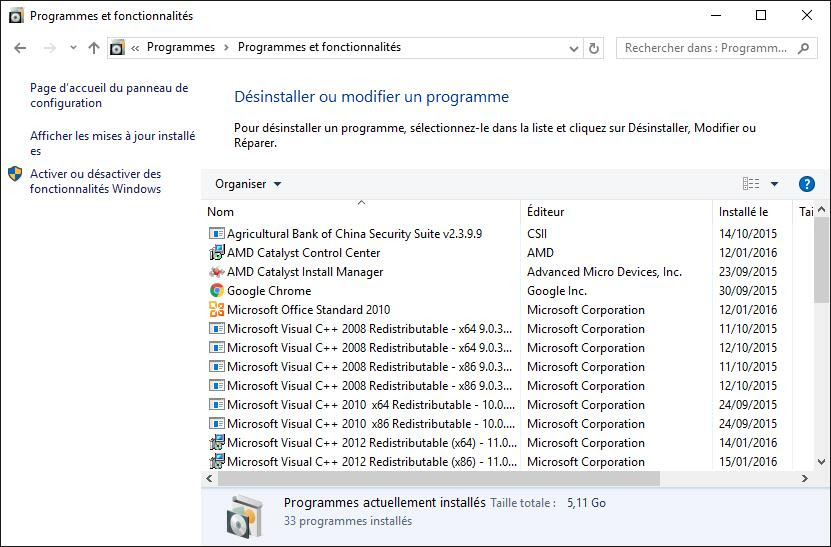
Task: Select Visual C++ 2008 x86 icon dated 11/10/2015
Action: (x=216, y=367)
